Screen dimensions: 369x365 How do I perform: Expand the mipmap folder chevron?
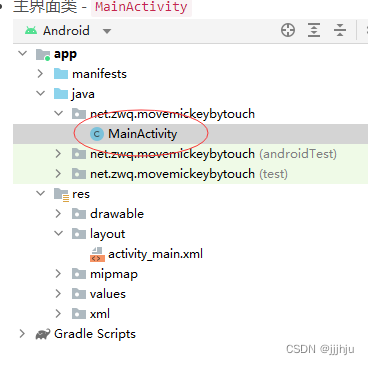(x=58, y=274)
